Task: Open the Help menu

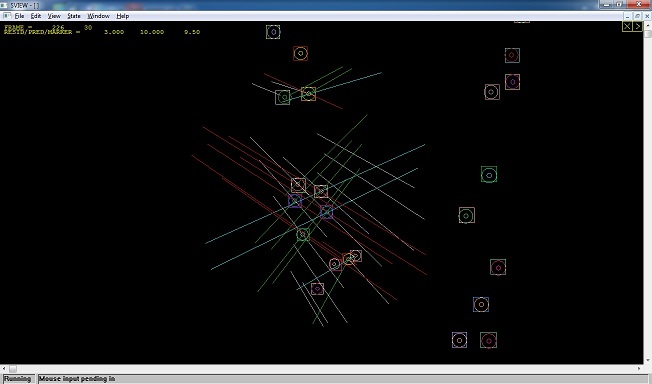Action: [x=123, y=16]
